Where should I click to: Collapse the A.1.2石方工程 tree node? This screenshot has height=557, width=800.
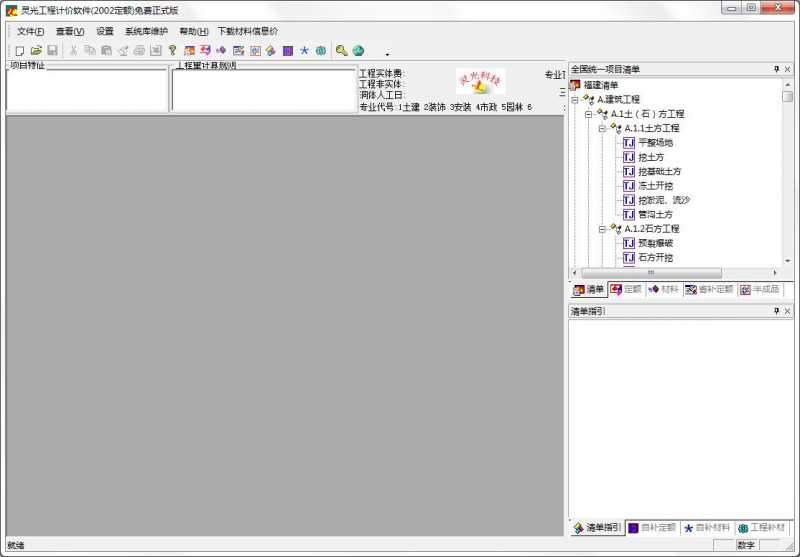click(603, 229)
